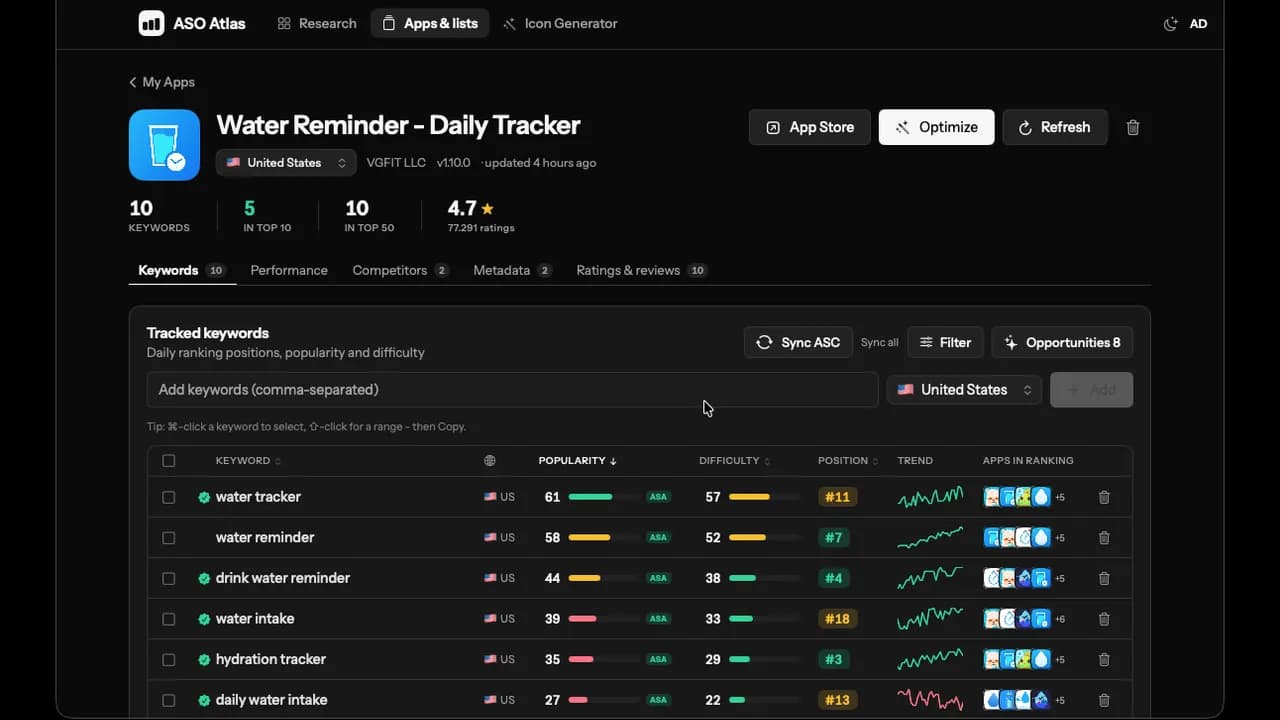Click the verified badge beside water tracker
The width and height of the screenshot is (1280, 720).
coord(204,497)
